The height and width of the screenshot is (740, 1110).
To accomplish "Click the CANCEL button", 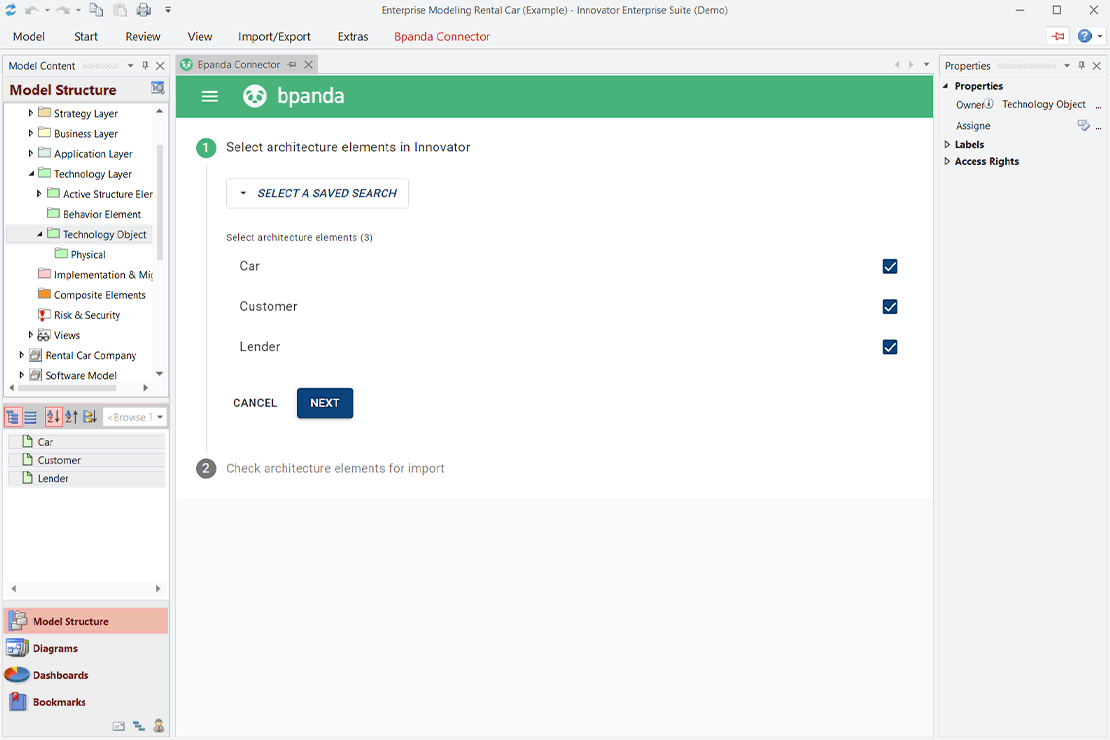I will (x=255, y=403).
